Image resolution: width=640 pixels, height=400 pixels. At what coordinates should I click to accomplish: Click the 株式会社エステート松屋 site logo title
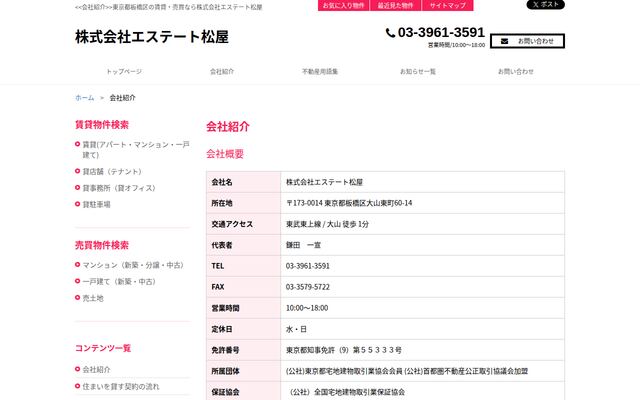click(152, 37)
